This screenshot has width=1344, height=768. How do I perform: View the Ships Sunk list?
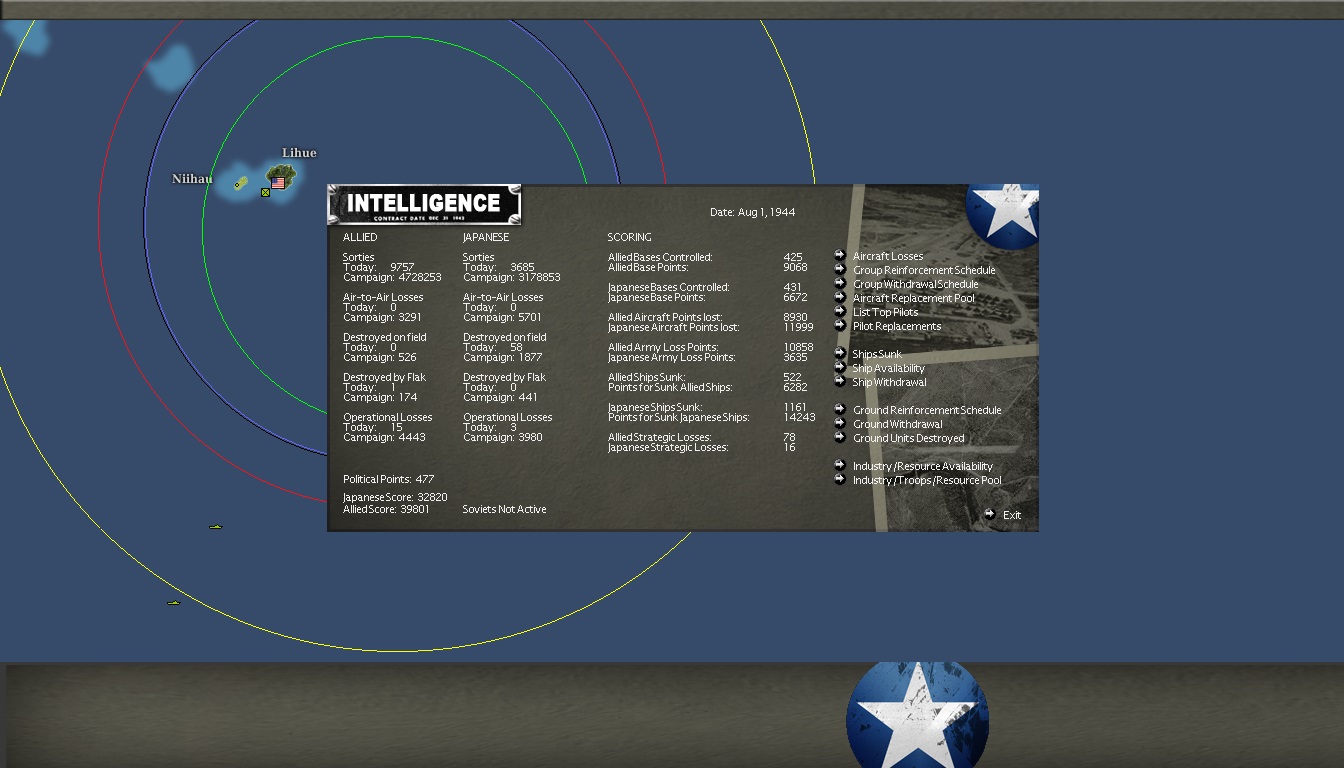click(x=877, y=354)
